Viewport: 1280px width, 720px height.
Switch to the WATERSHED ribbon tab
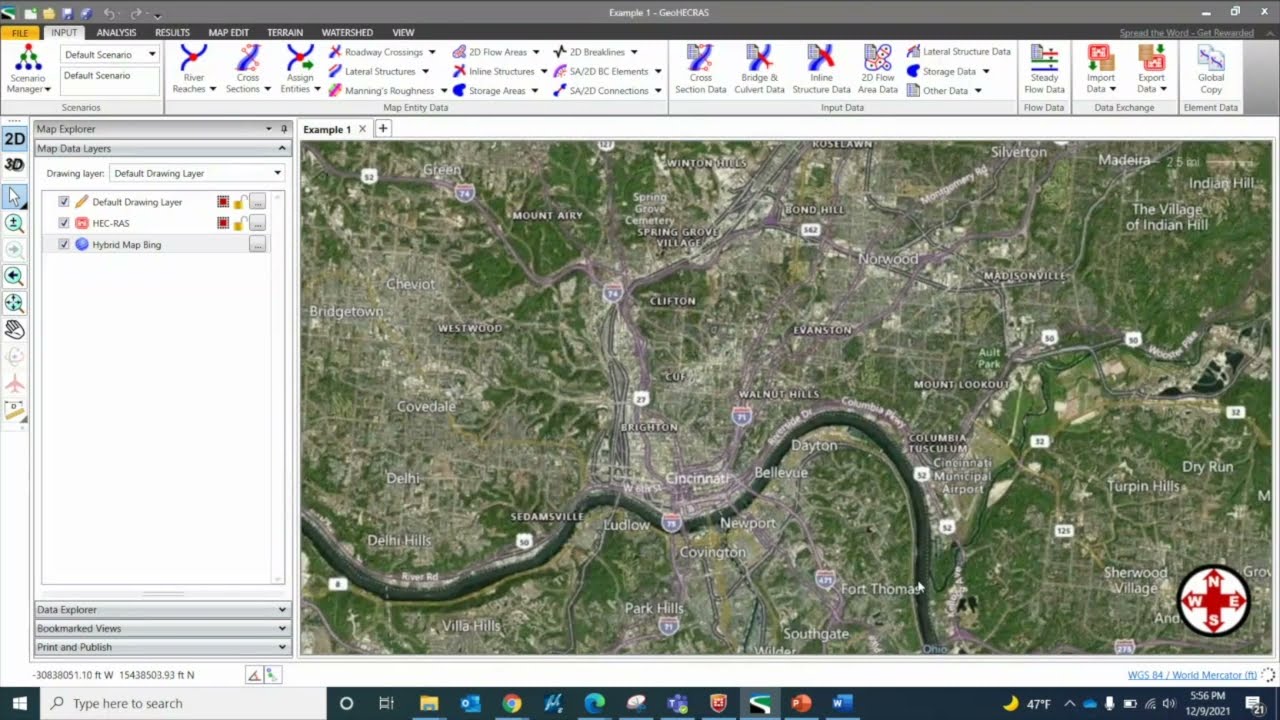pyautogui.click(x=347, y=33)
